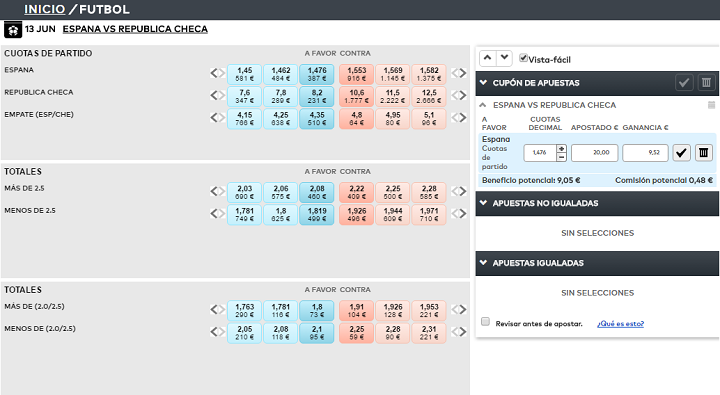Lay Menos de (2.0/2.5) at odds 2,25
The image size is (720, 395).
point(356,333)
